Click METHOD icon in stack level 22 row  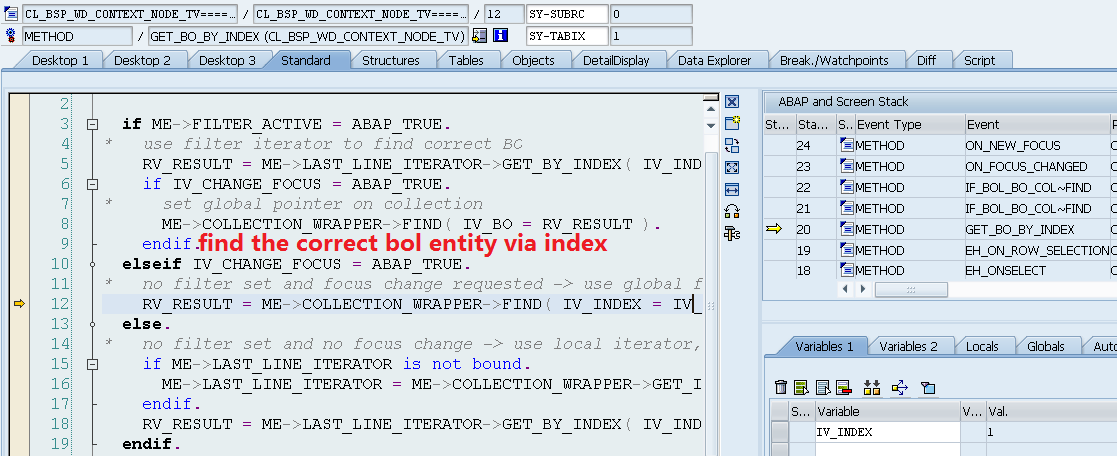(847, 187)
